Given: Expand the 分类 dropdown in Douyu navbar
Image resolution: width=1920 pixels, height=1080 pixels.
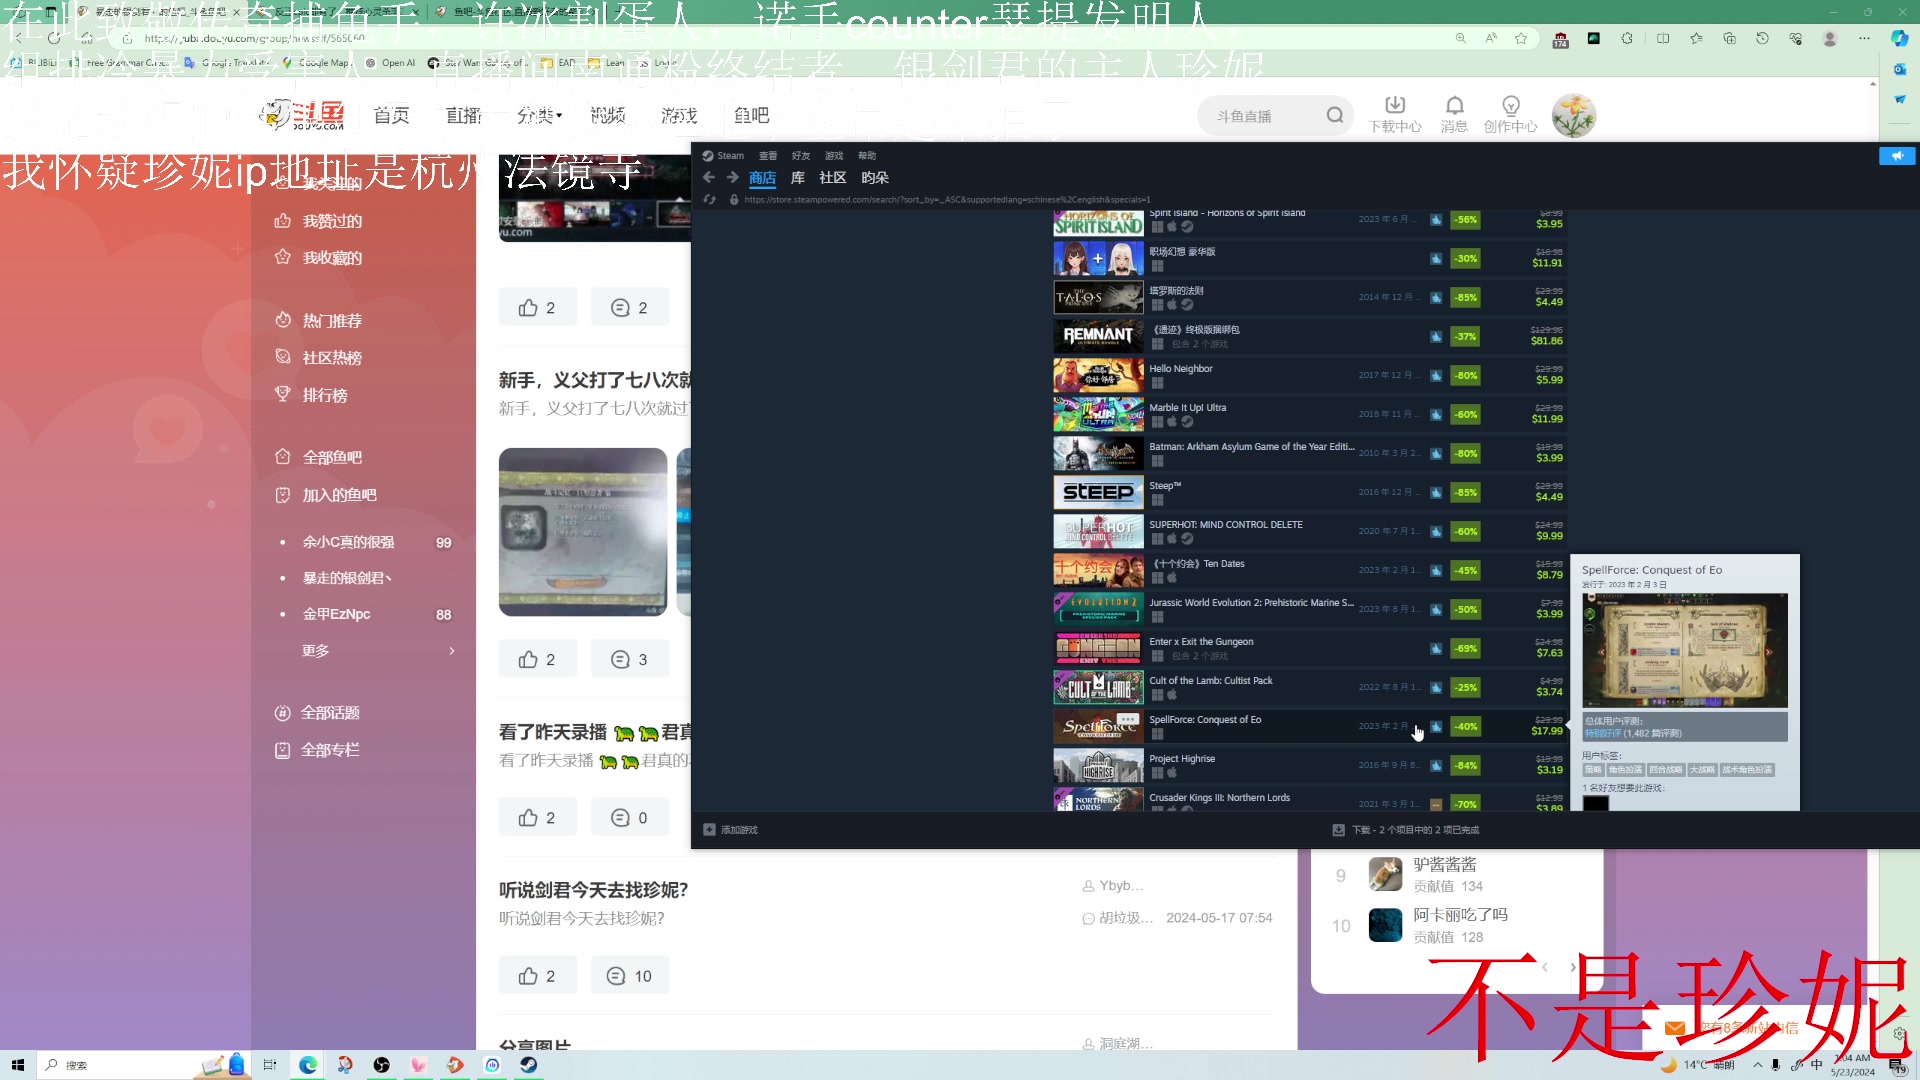Looking at the screenshot, I should [x=538, y=115].
